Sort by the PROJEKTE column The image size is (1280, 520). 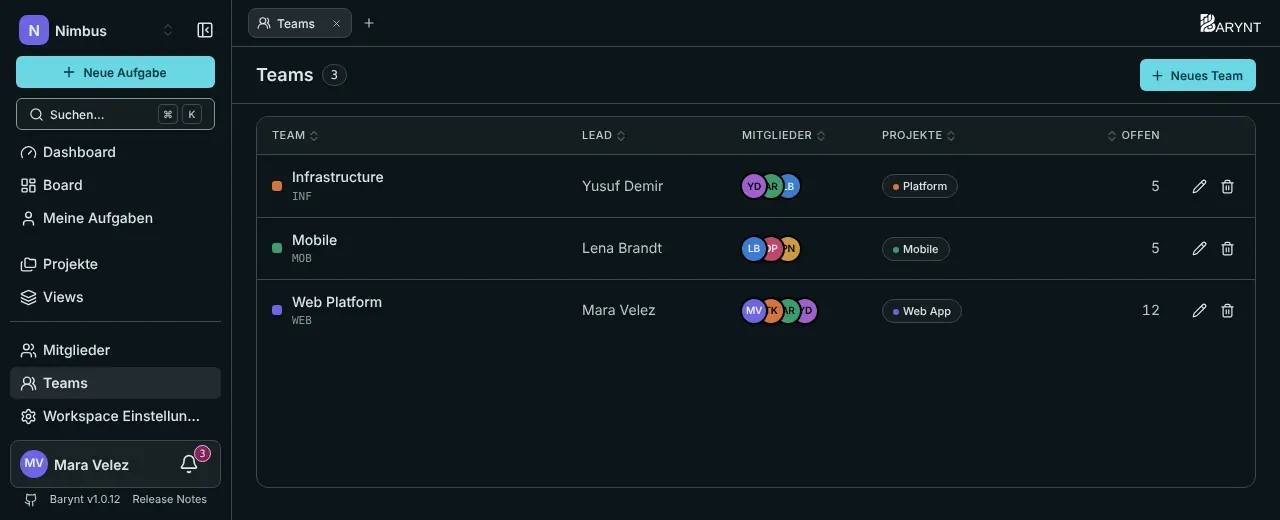[x=918, y=135]
